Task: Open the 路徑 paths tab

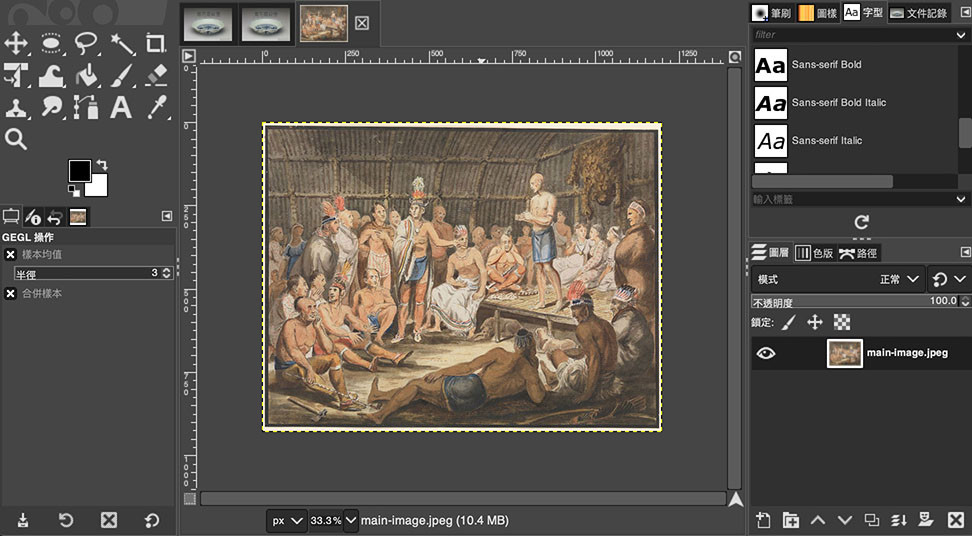Action: pos(858,253)
